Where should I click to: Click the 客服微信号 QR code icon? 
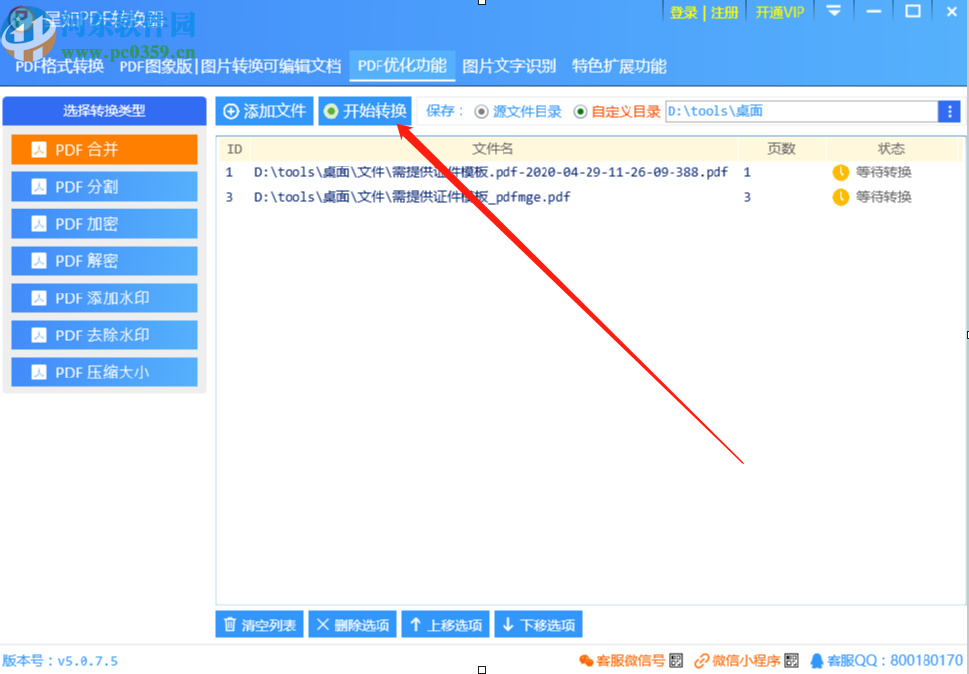pos(675,660)
